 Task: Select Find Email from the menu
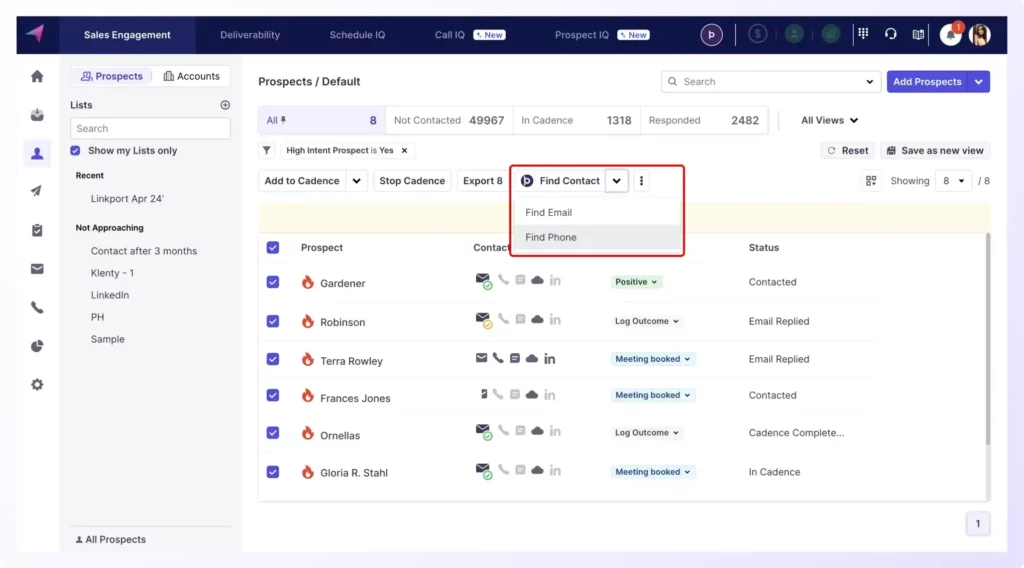(x=597, y=212)
